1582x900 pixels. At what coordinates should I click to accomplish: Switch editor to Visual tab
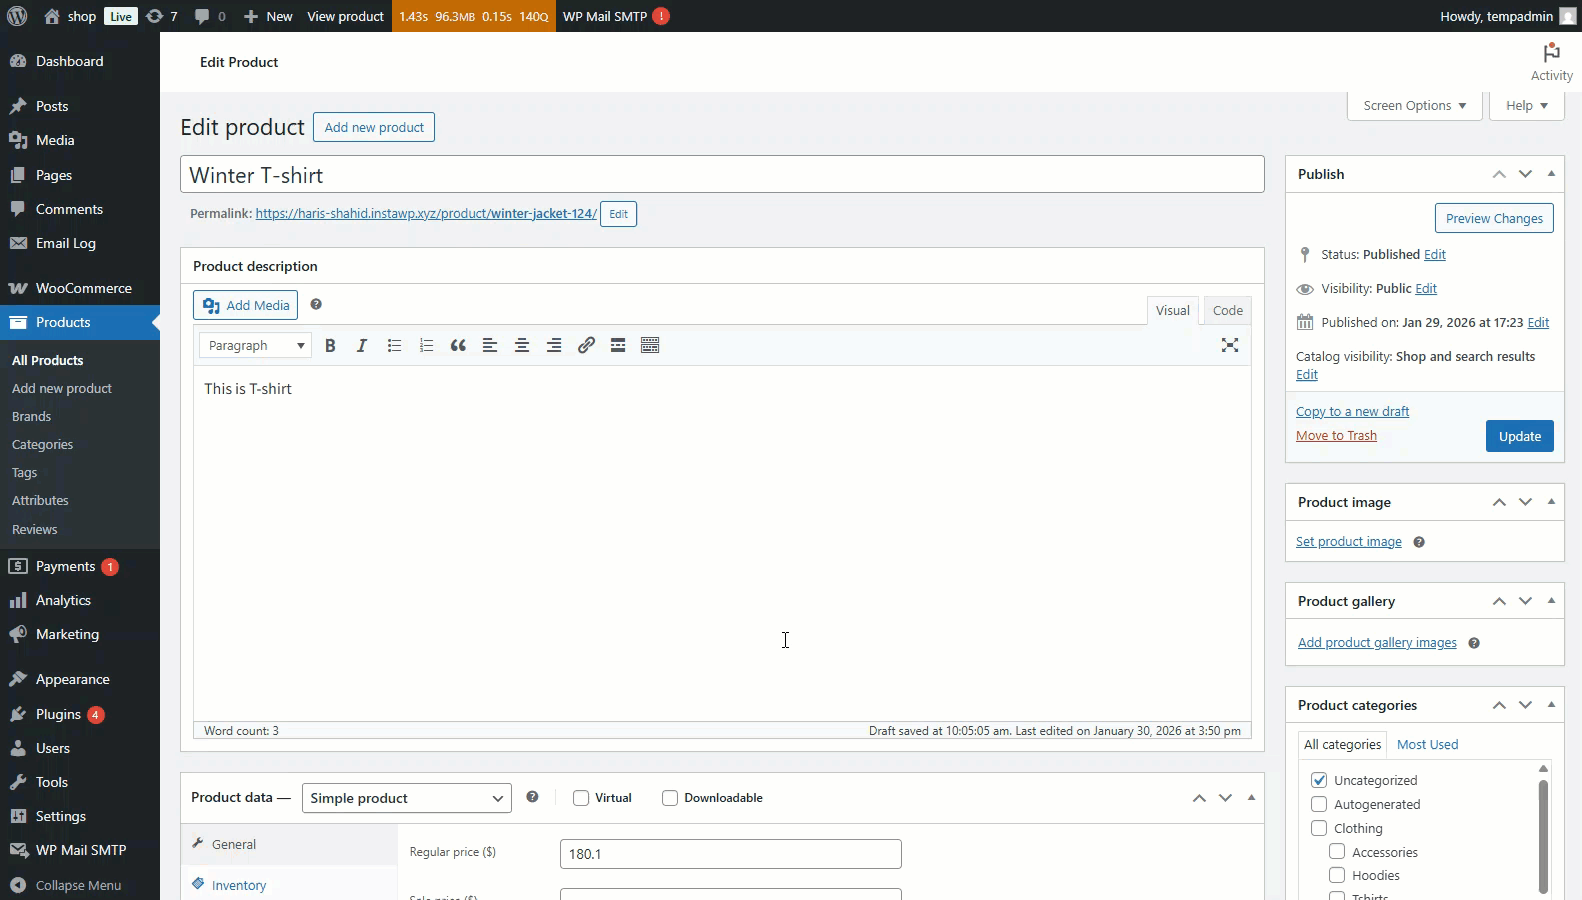point(1173,311)
